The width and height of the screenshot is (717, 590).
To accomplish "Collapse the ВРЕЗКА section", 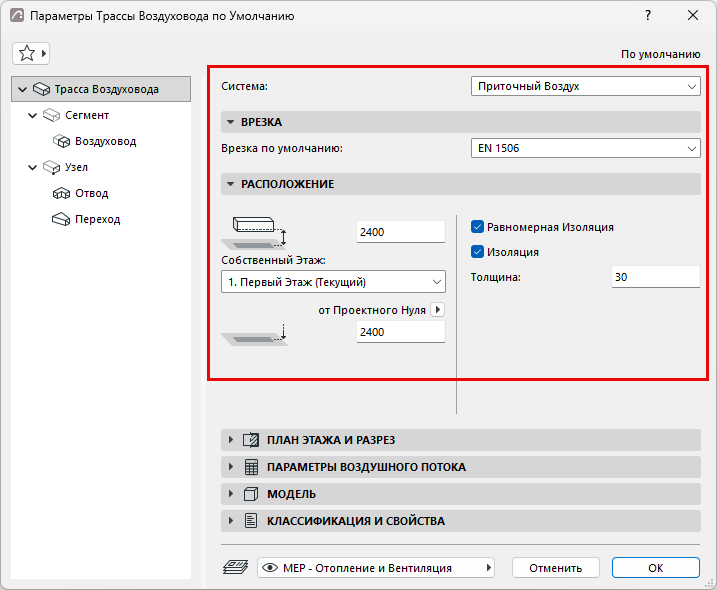I will point(230,122).
